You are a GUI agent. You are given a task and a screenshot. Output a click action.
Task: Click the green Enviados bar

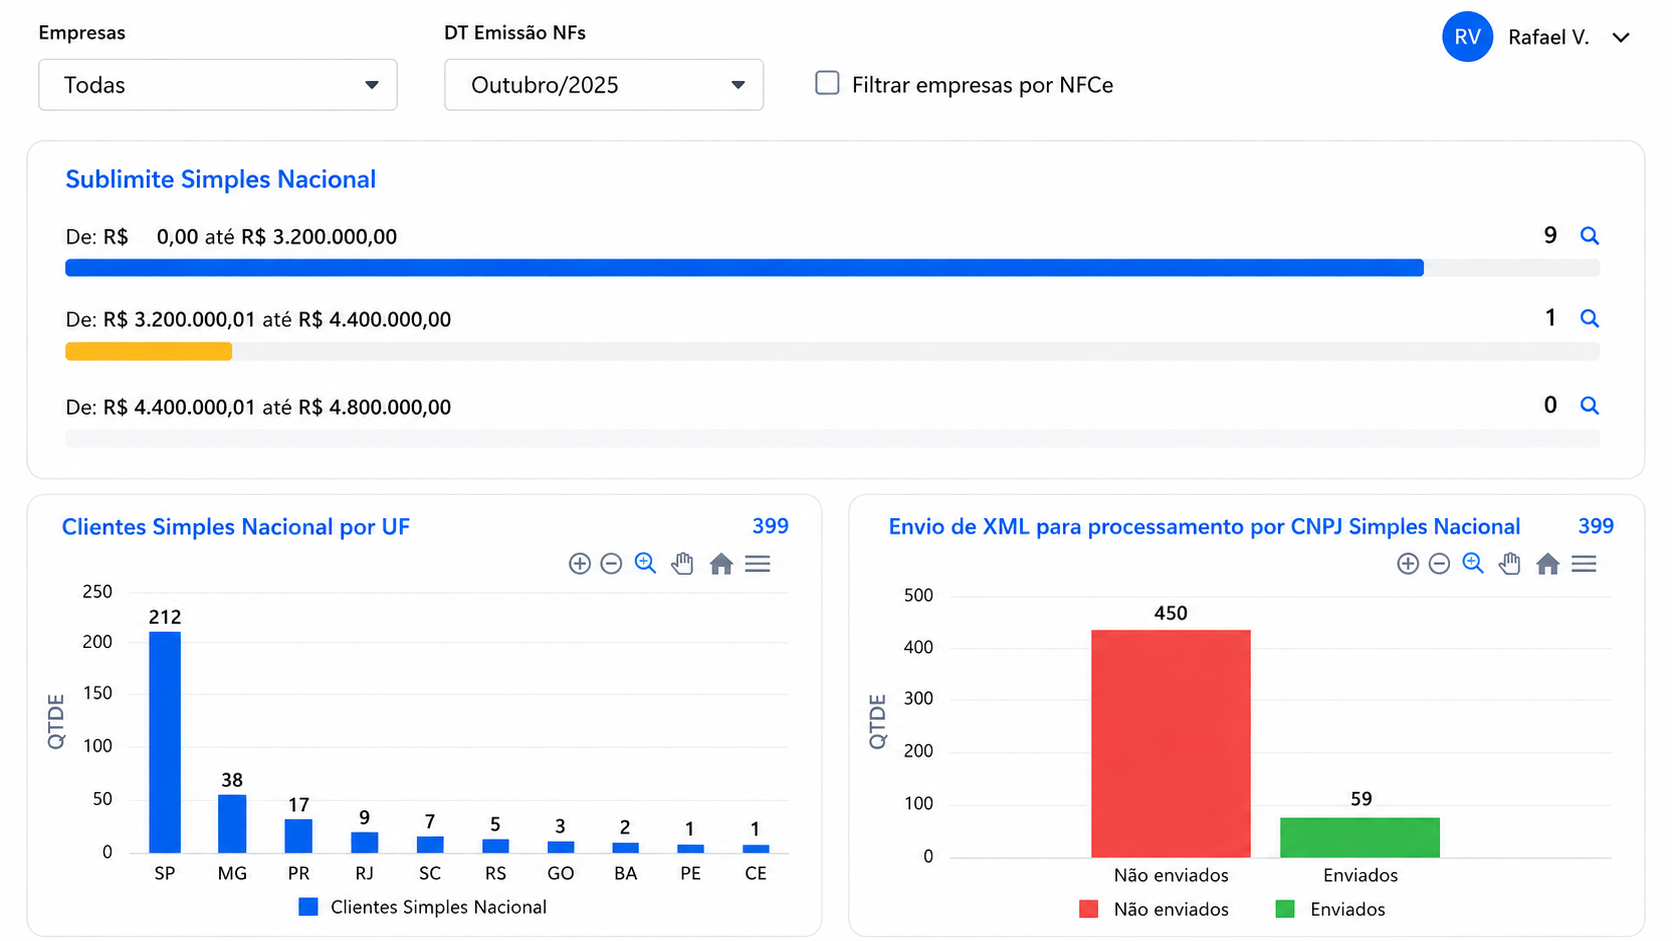[x=1360, y=838]
